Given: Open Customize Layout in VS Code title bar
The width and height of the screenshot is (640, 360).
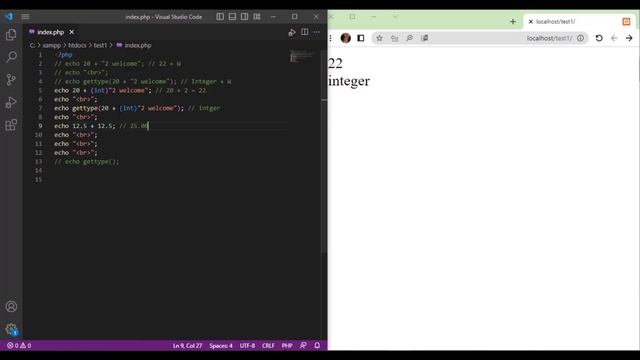Looking at the screenshot, I should (x=257, y=16).
